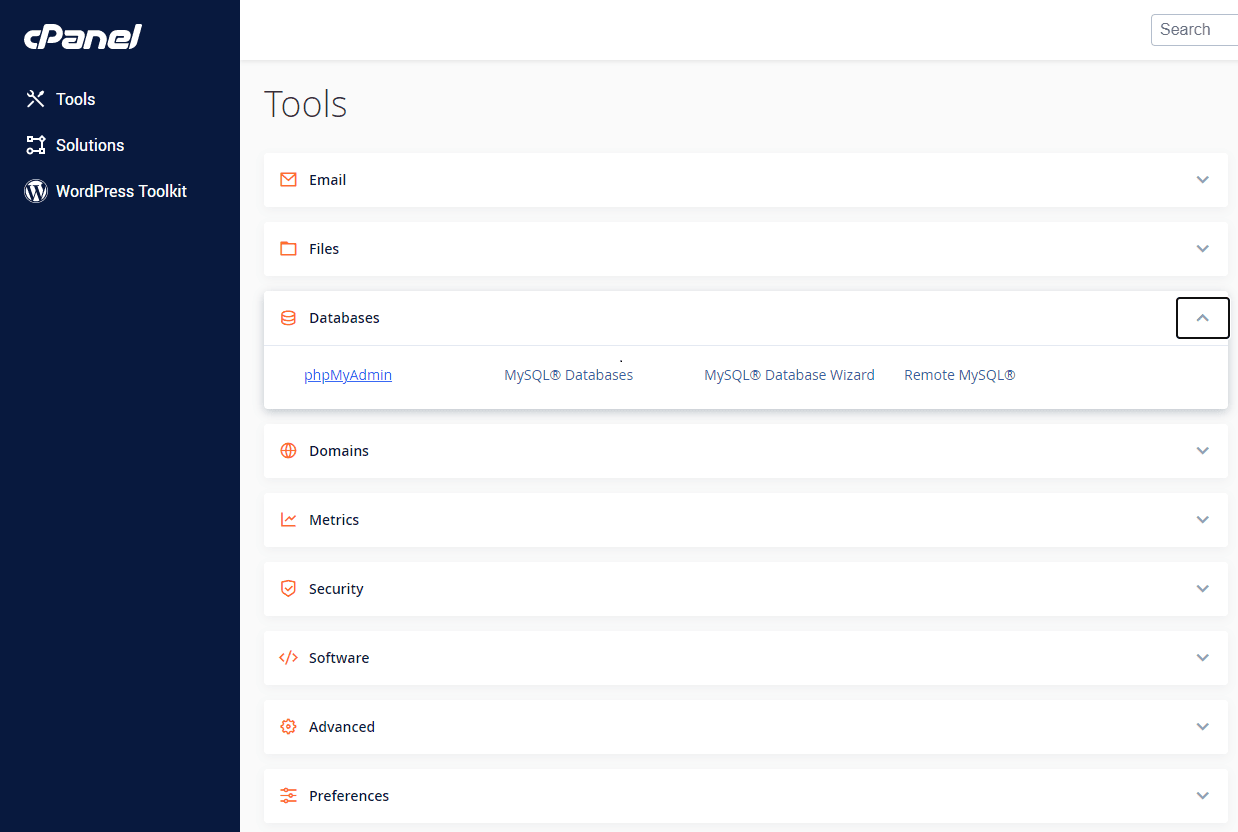Collapse the Databases section chevron
This screenshot has height=832, width=1238.
coord(1203,318)
